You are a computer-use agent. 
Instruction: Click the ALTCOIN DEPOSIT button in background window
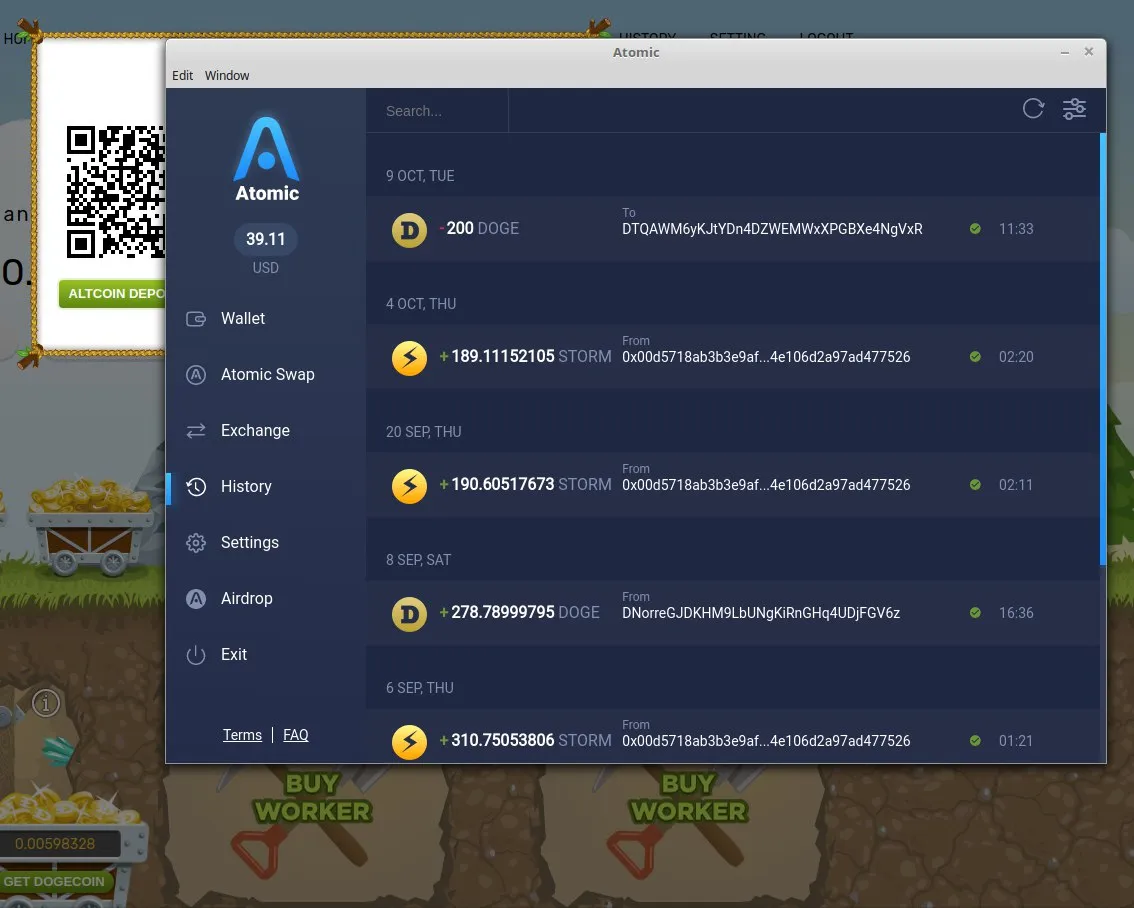tap(113, 294)
